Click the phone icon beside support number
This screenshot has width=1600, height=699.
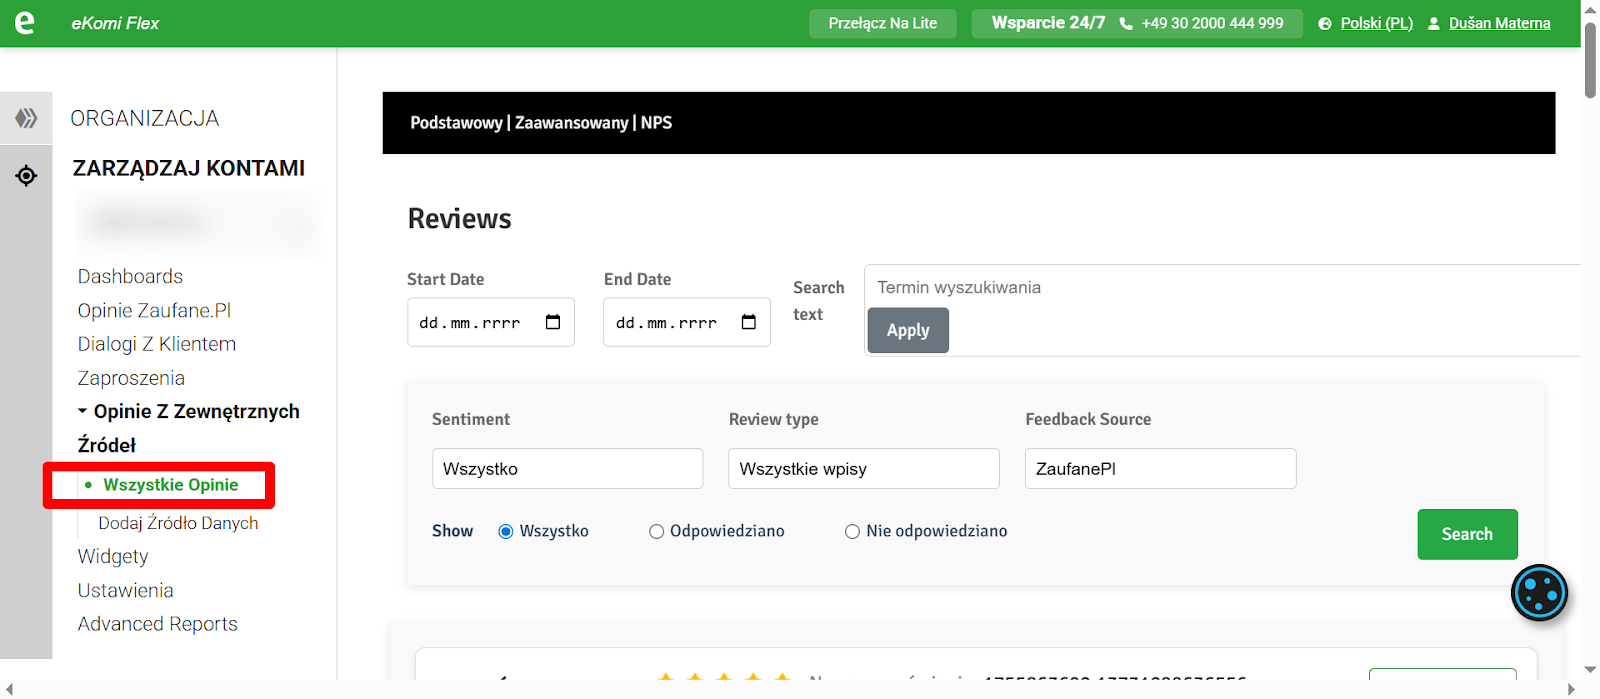tap(1126, 24)
